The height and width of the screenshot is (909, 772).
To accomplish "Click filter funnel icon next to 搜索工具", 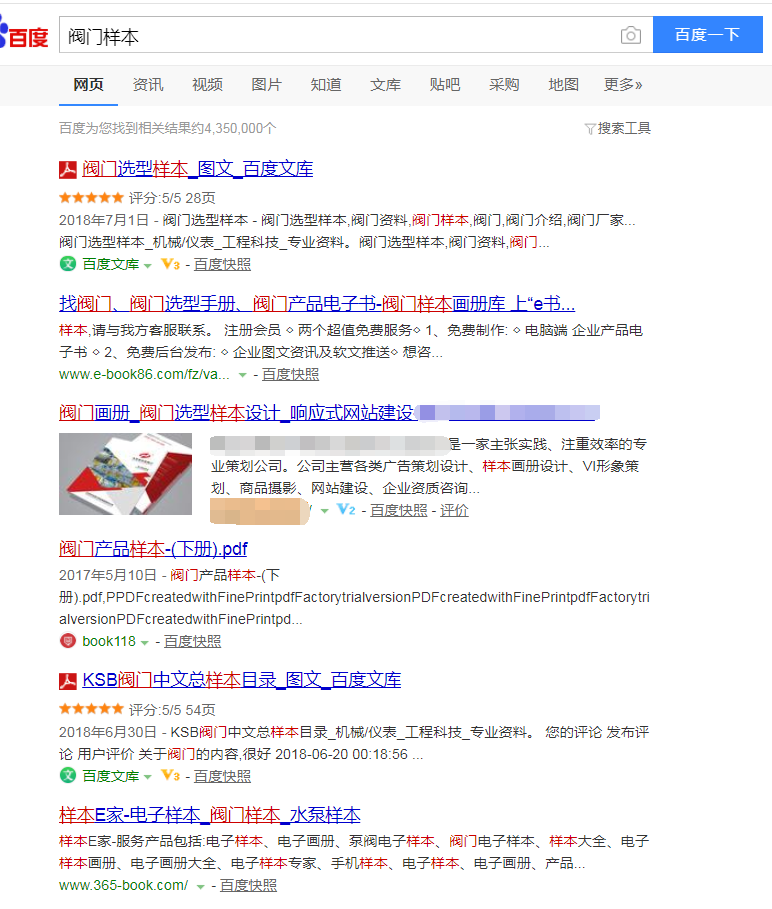I will click(590, 129).
